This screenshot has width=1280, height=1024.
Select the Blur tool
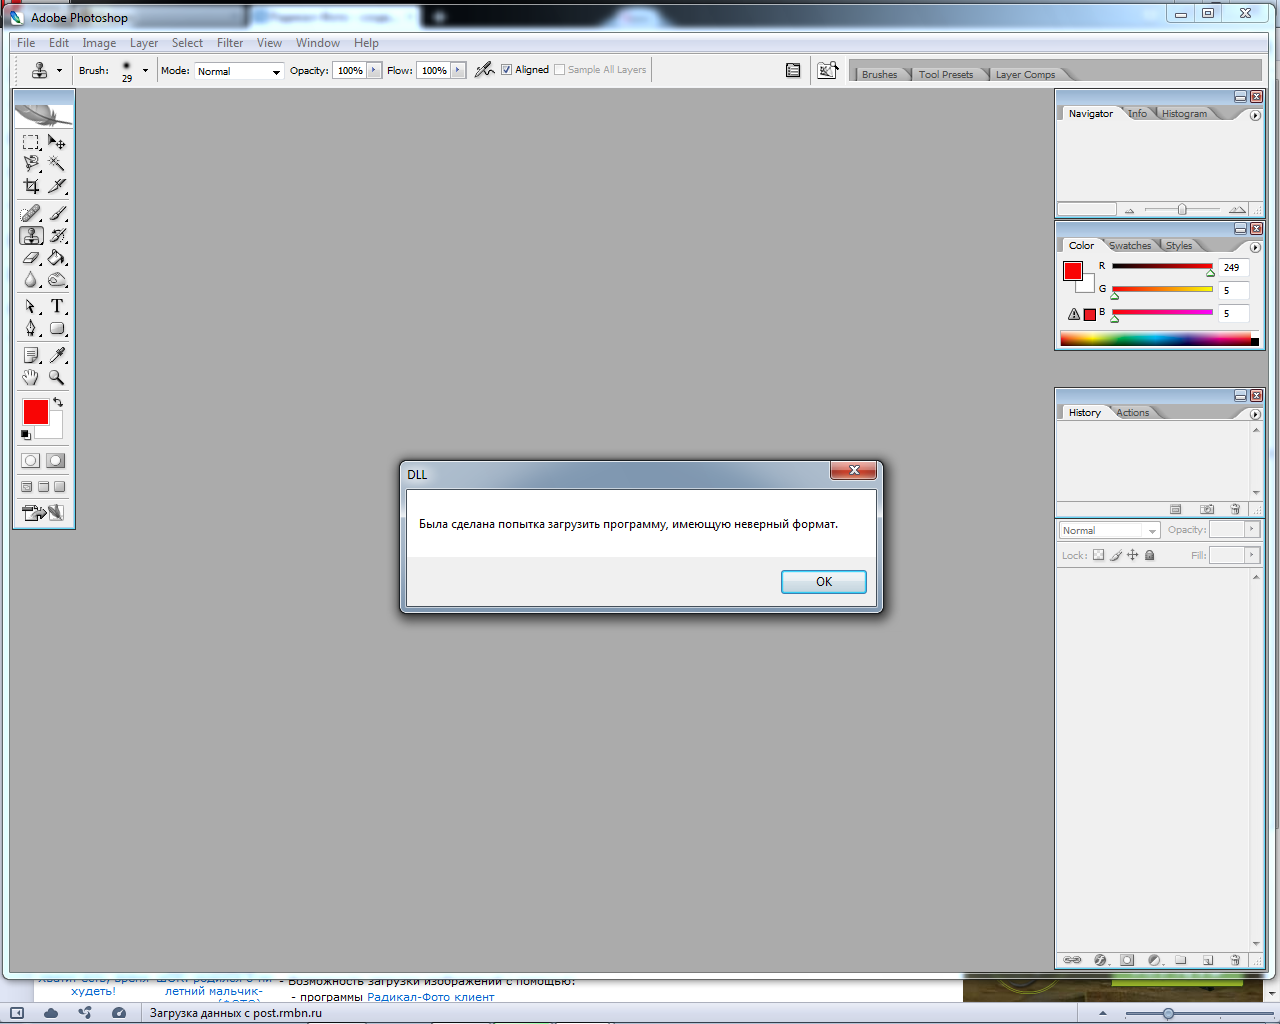click(31, 280)
